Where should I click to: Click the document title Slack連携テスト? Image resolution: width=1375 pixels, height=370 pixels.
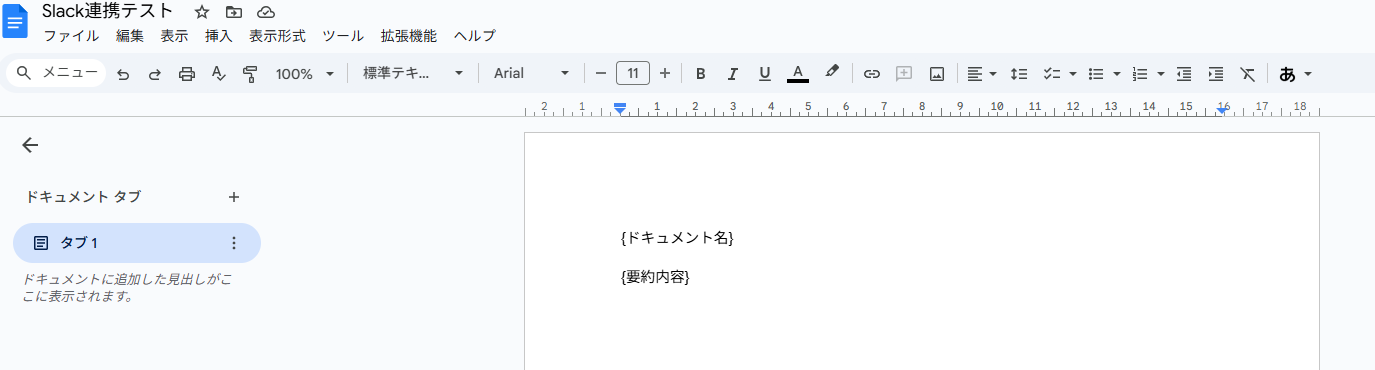pos(108,12)
